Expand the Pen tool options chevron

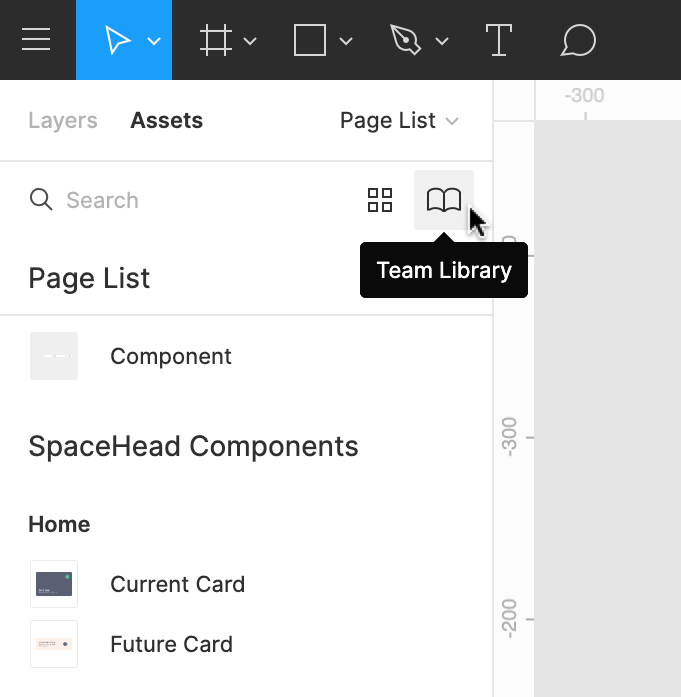442,41
